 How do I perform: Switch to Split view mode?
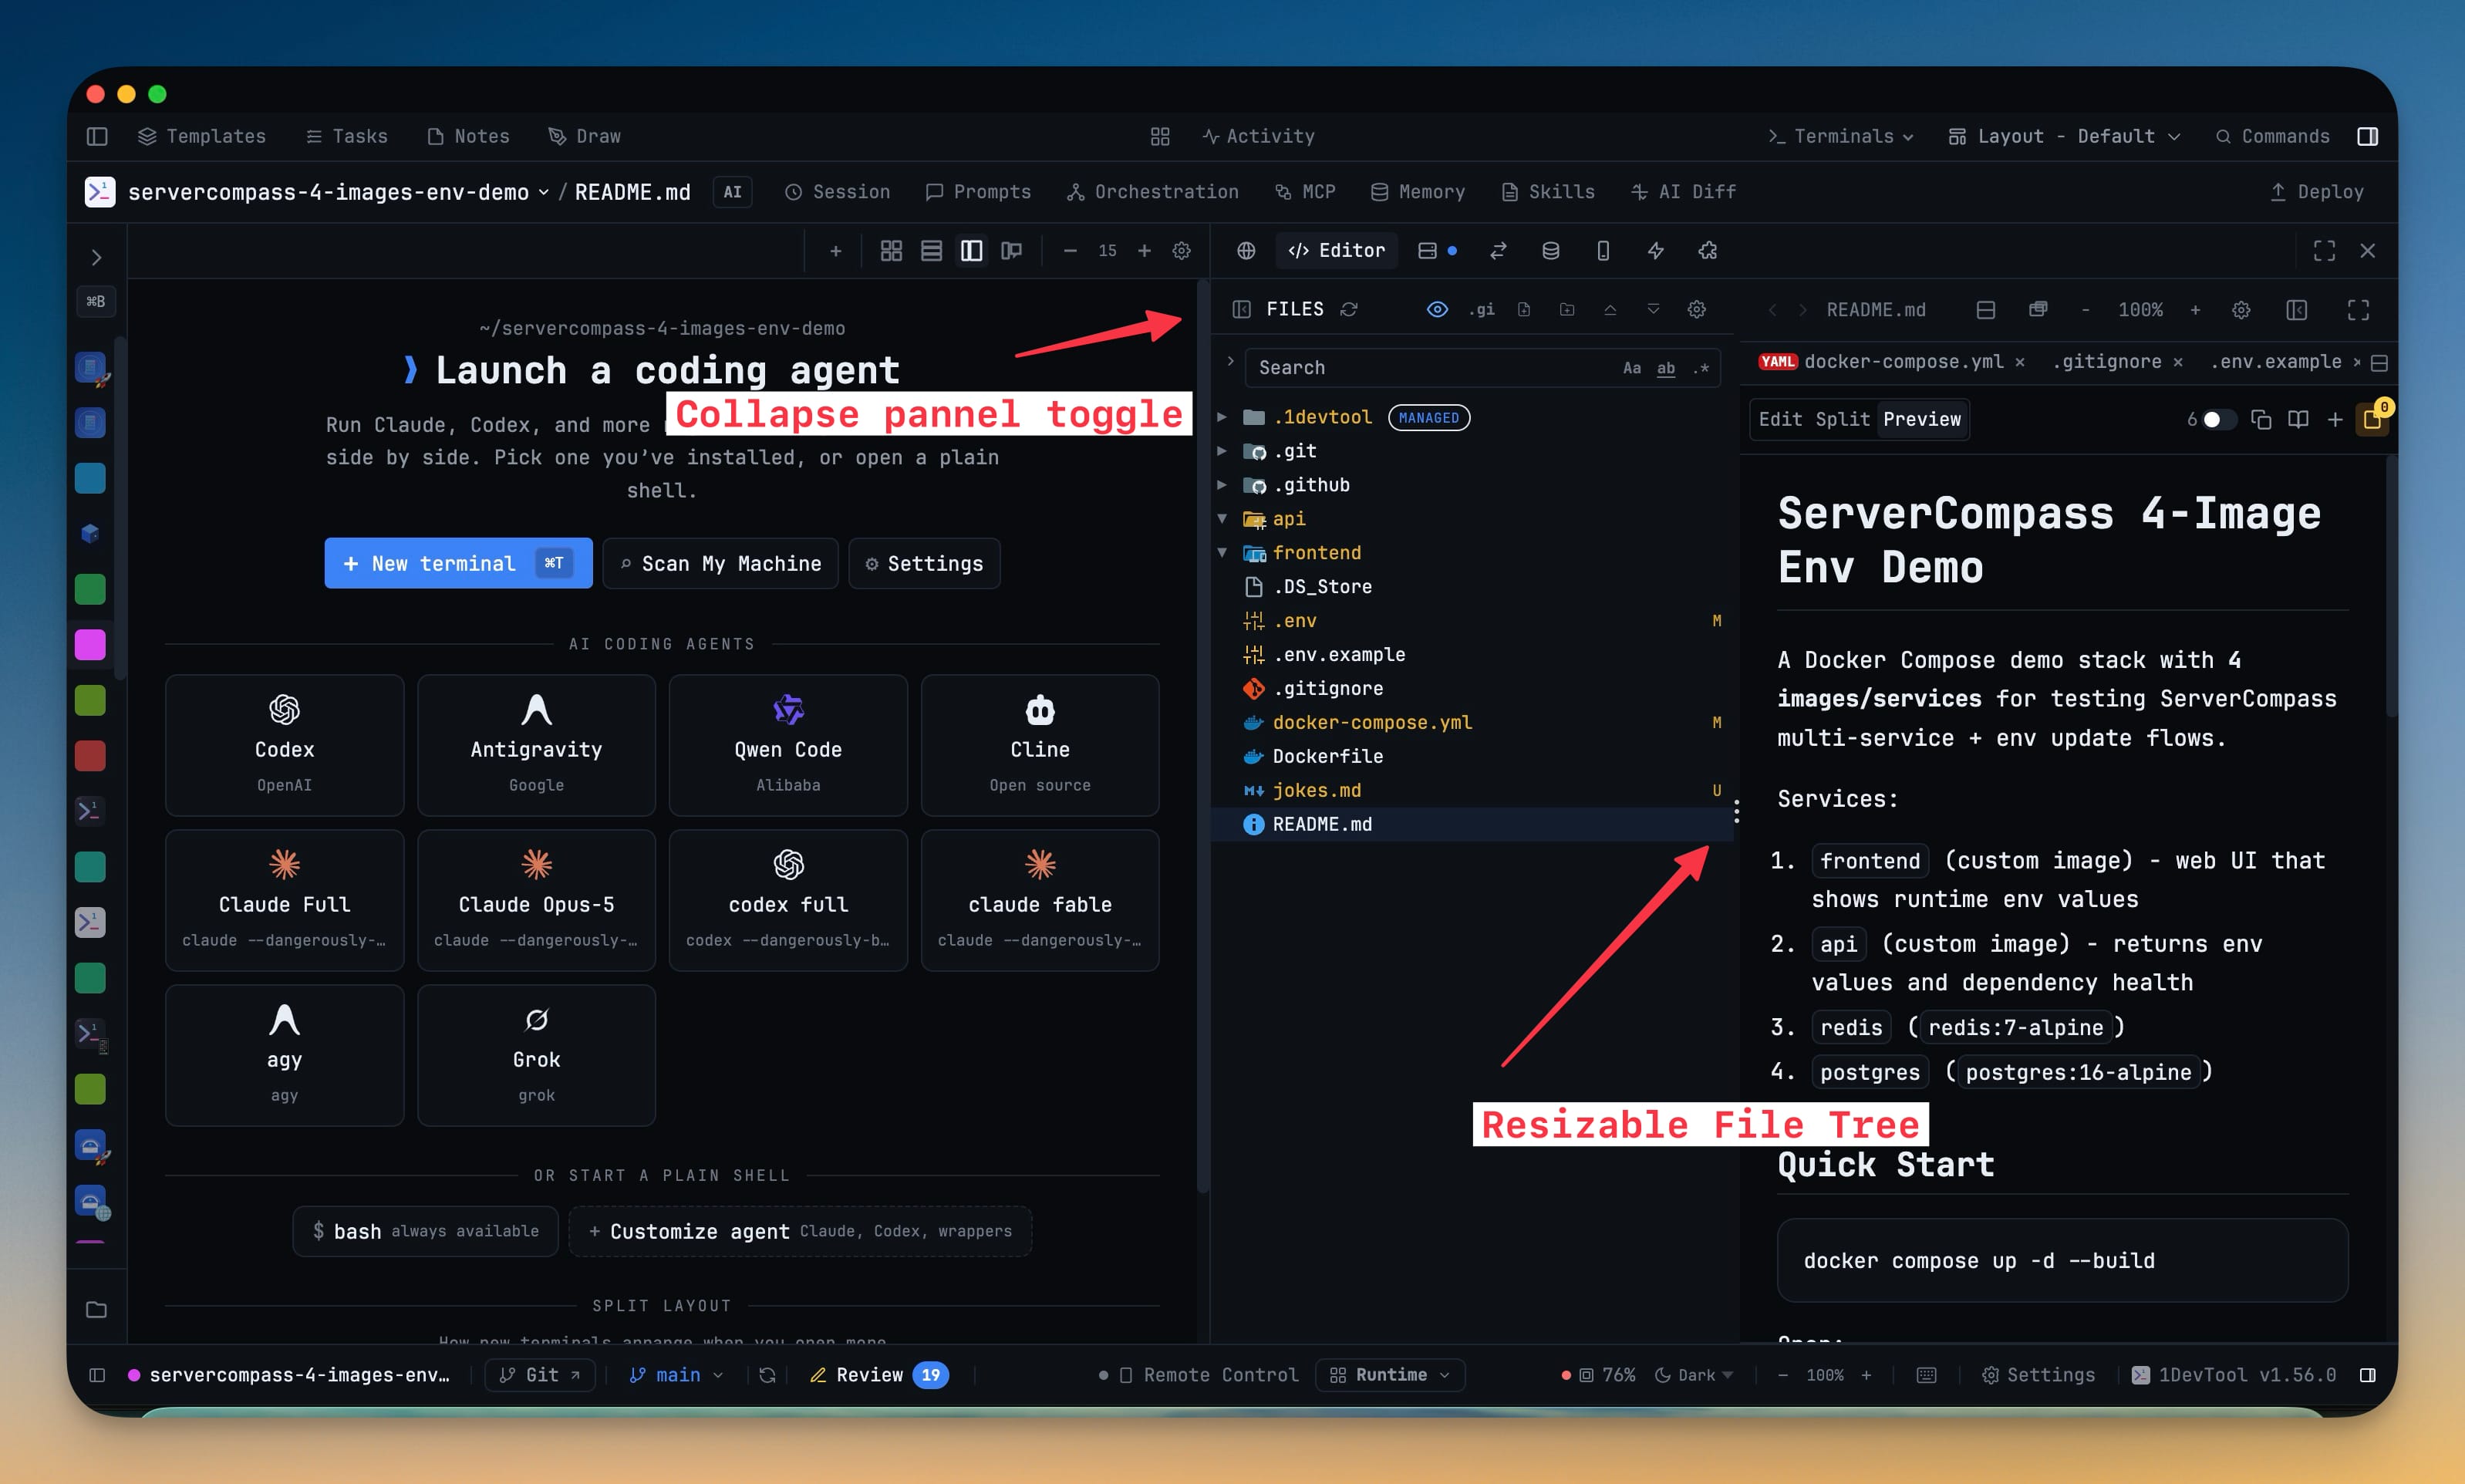point(1842,419)
